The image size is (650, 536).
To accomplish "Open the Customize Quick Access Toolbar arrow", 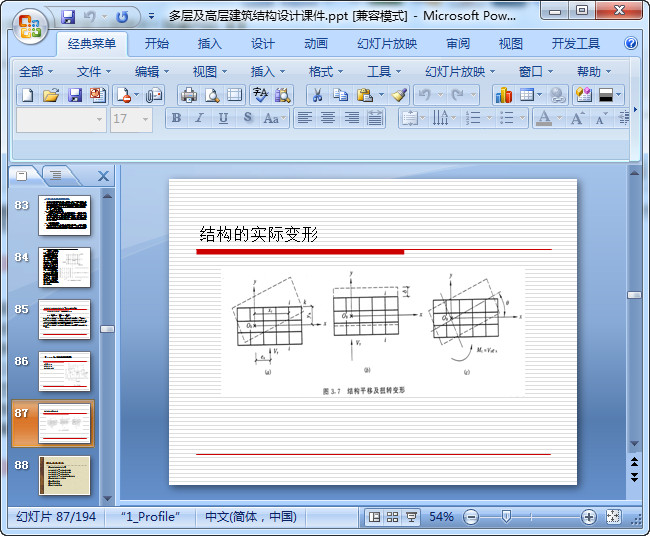I will point(151,17).
